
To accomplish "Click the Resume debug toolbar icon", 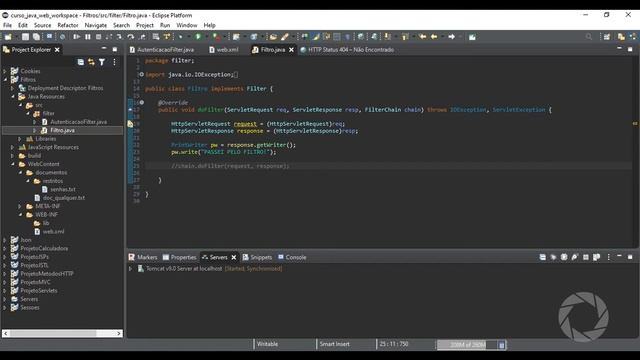I will point(76,37).
